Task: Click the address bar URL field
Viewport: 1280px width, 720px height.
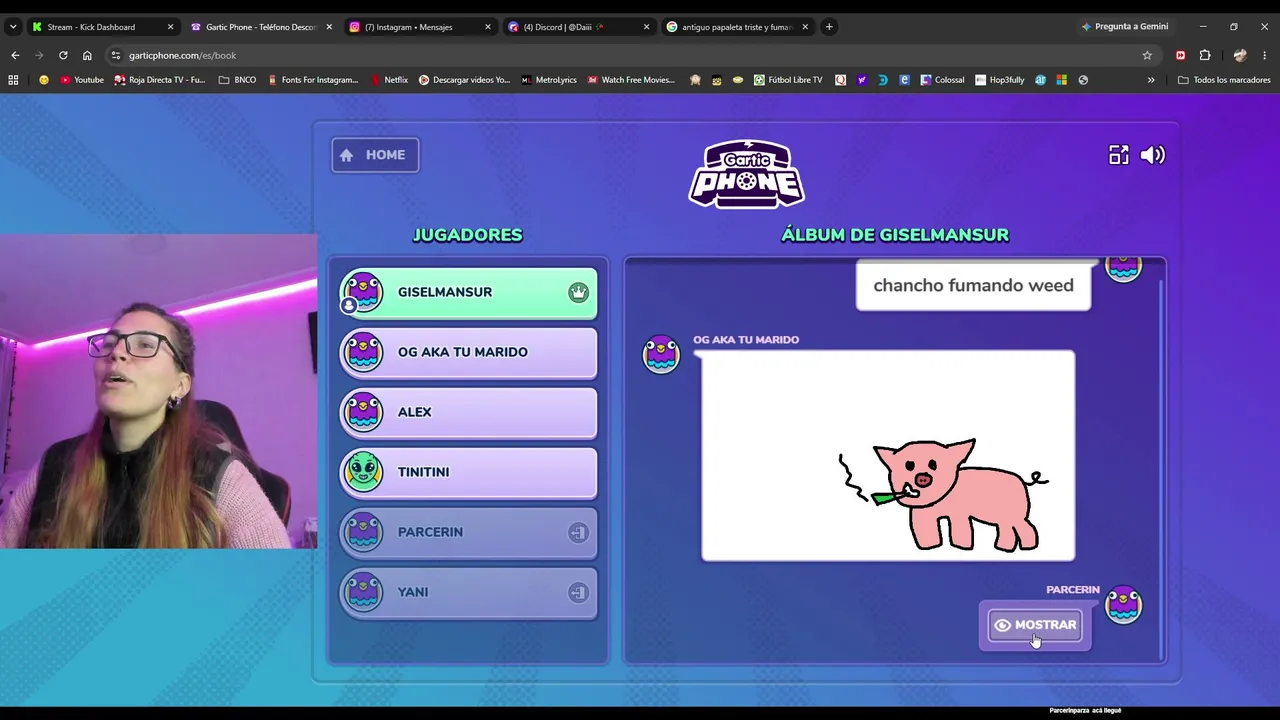Action: click(x=630, y=55)
